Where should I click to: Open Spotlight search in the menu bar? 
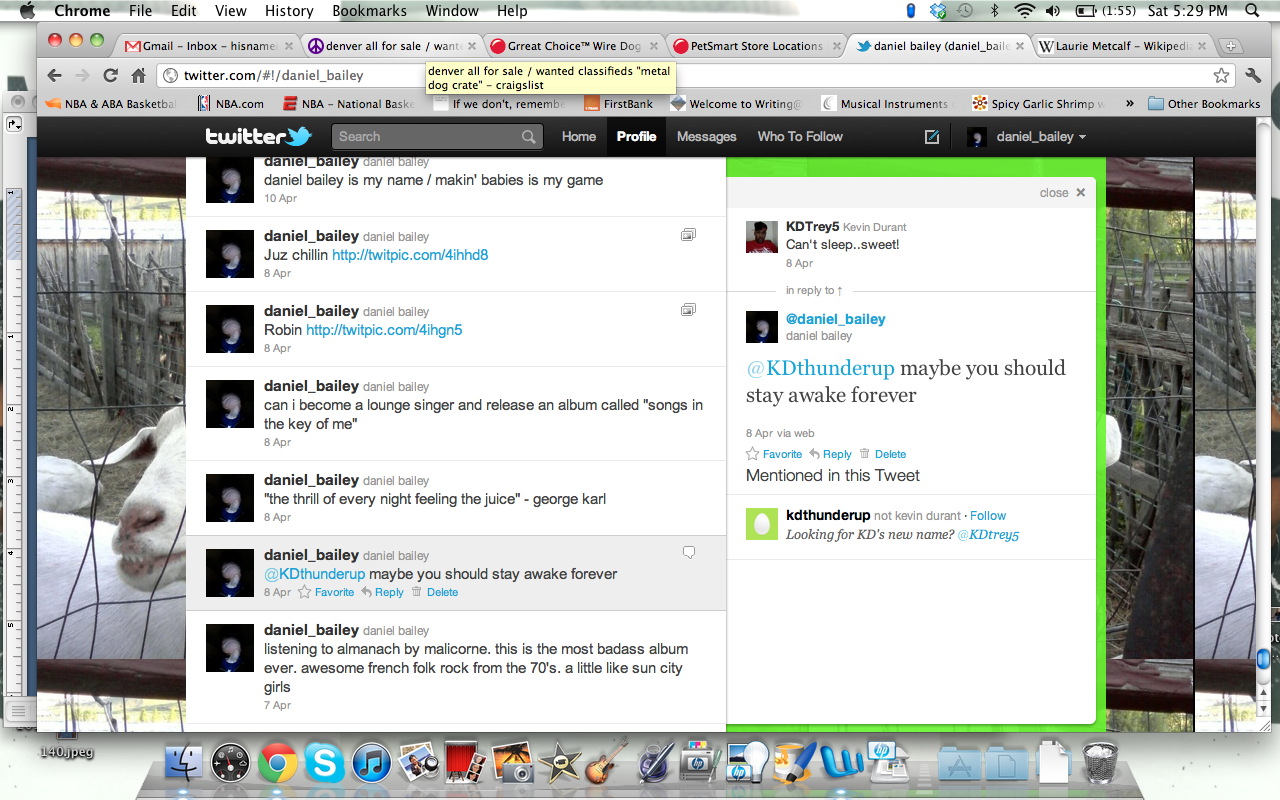tap(1254, 11)
